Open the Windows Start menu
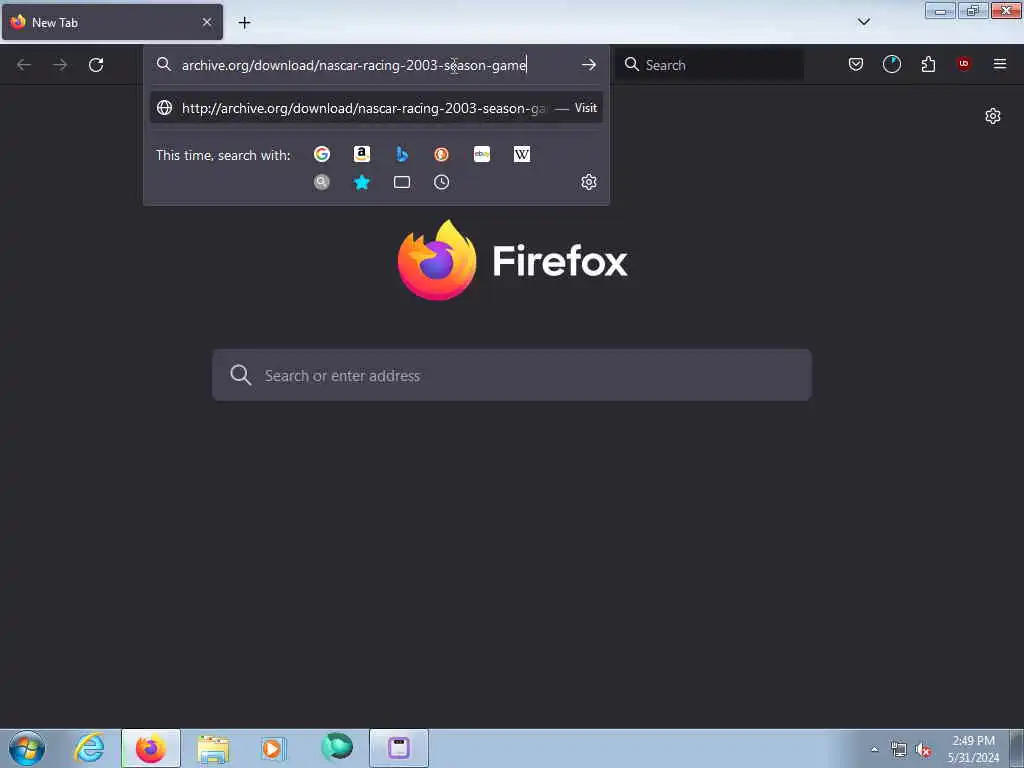1024x768 pixels. (27, 748)
